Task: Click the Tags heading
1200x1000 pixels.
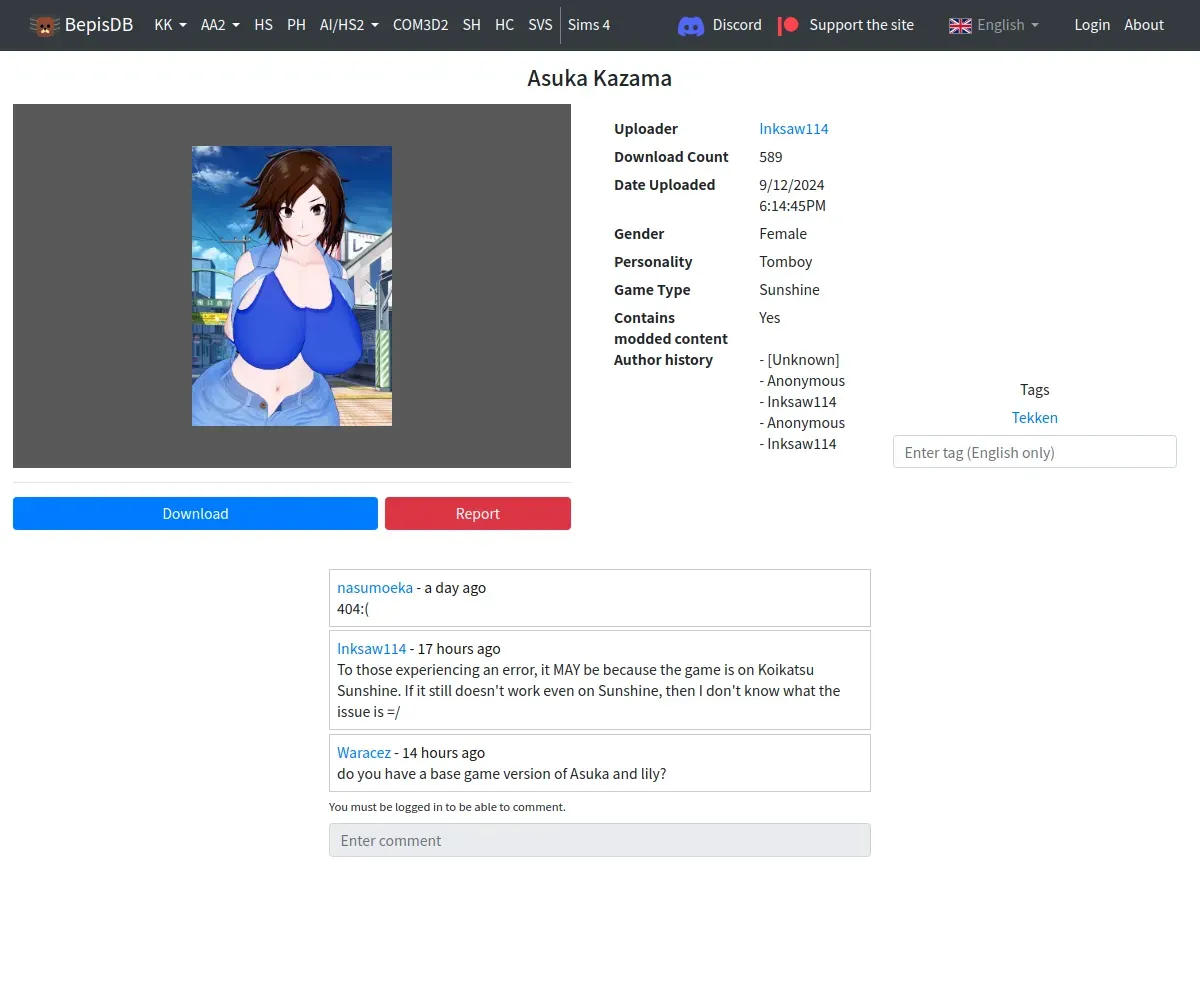Action: [x=1034, y=390]
